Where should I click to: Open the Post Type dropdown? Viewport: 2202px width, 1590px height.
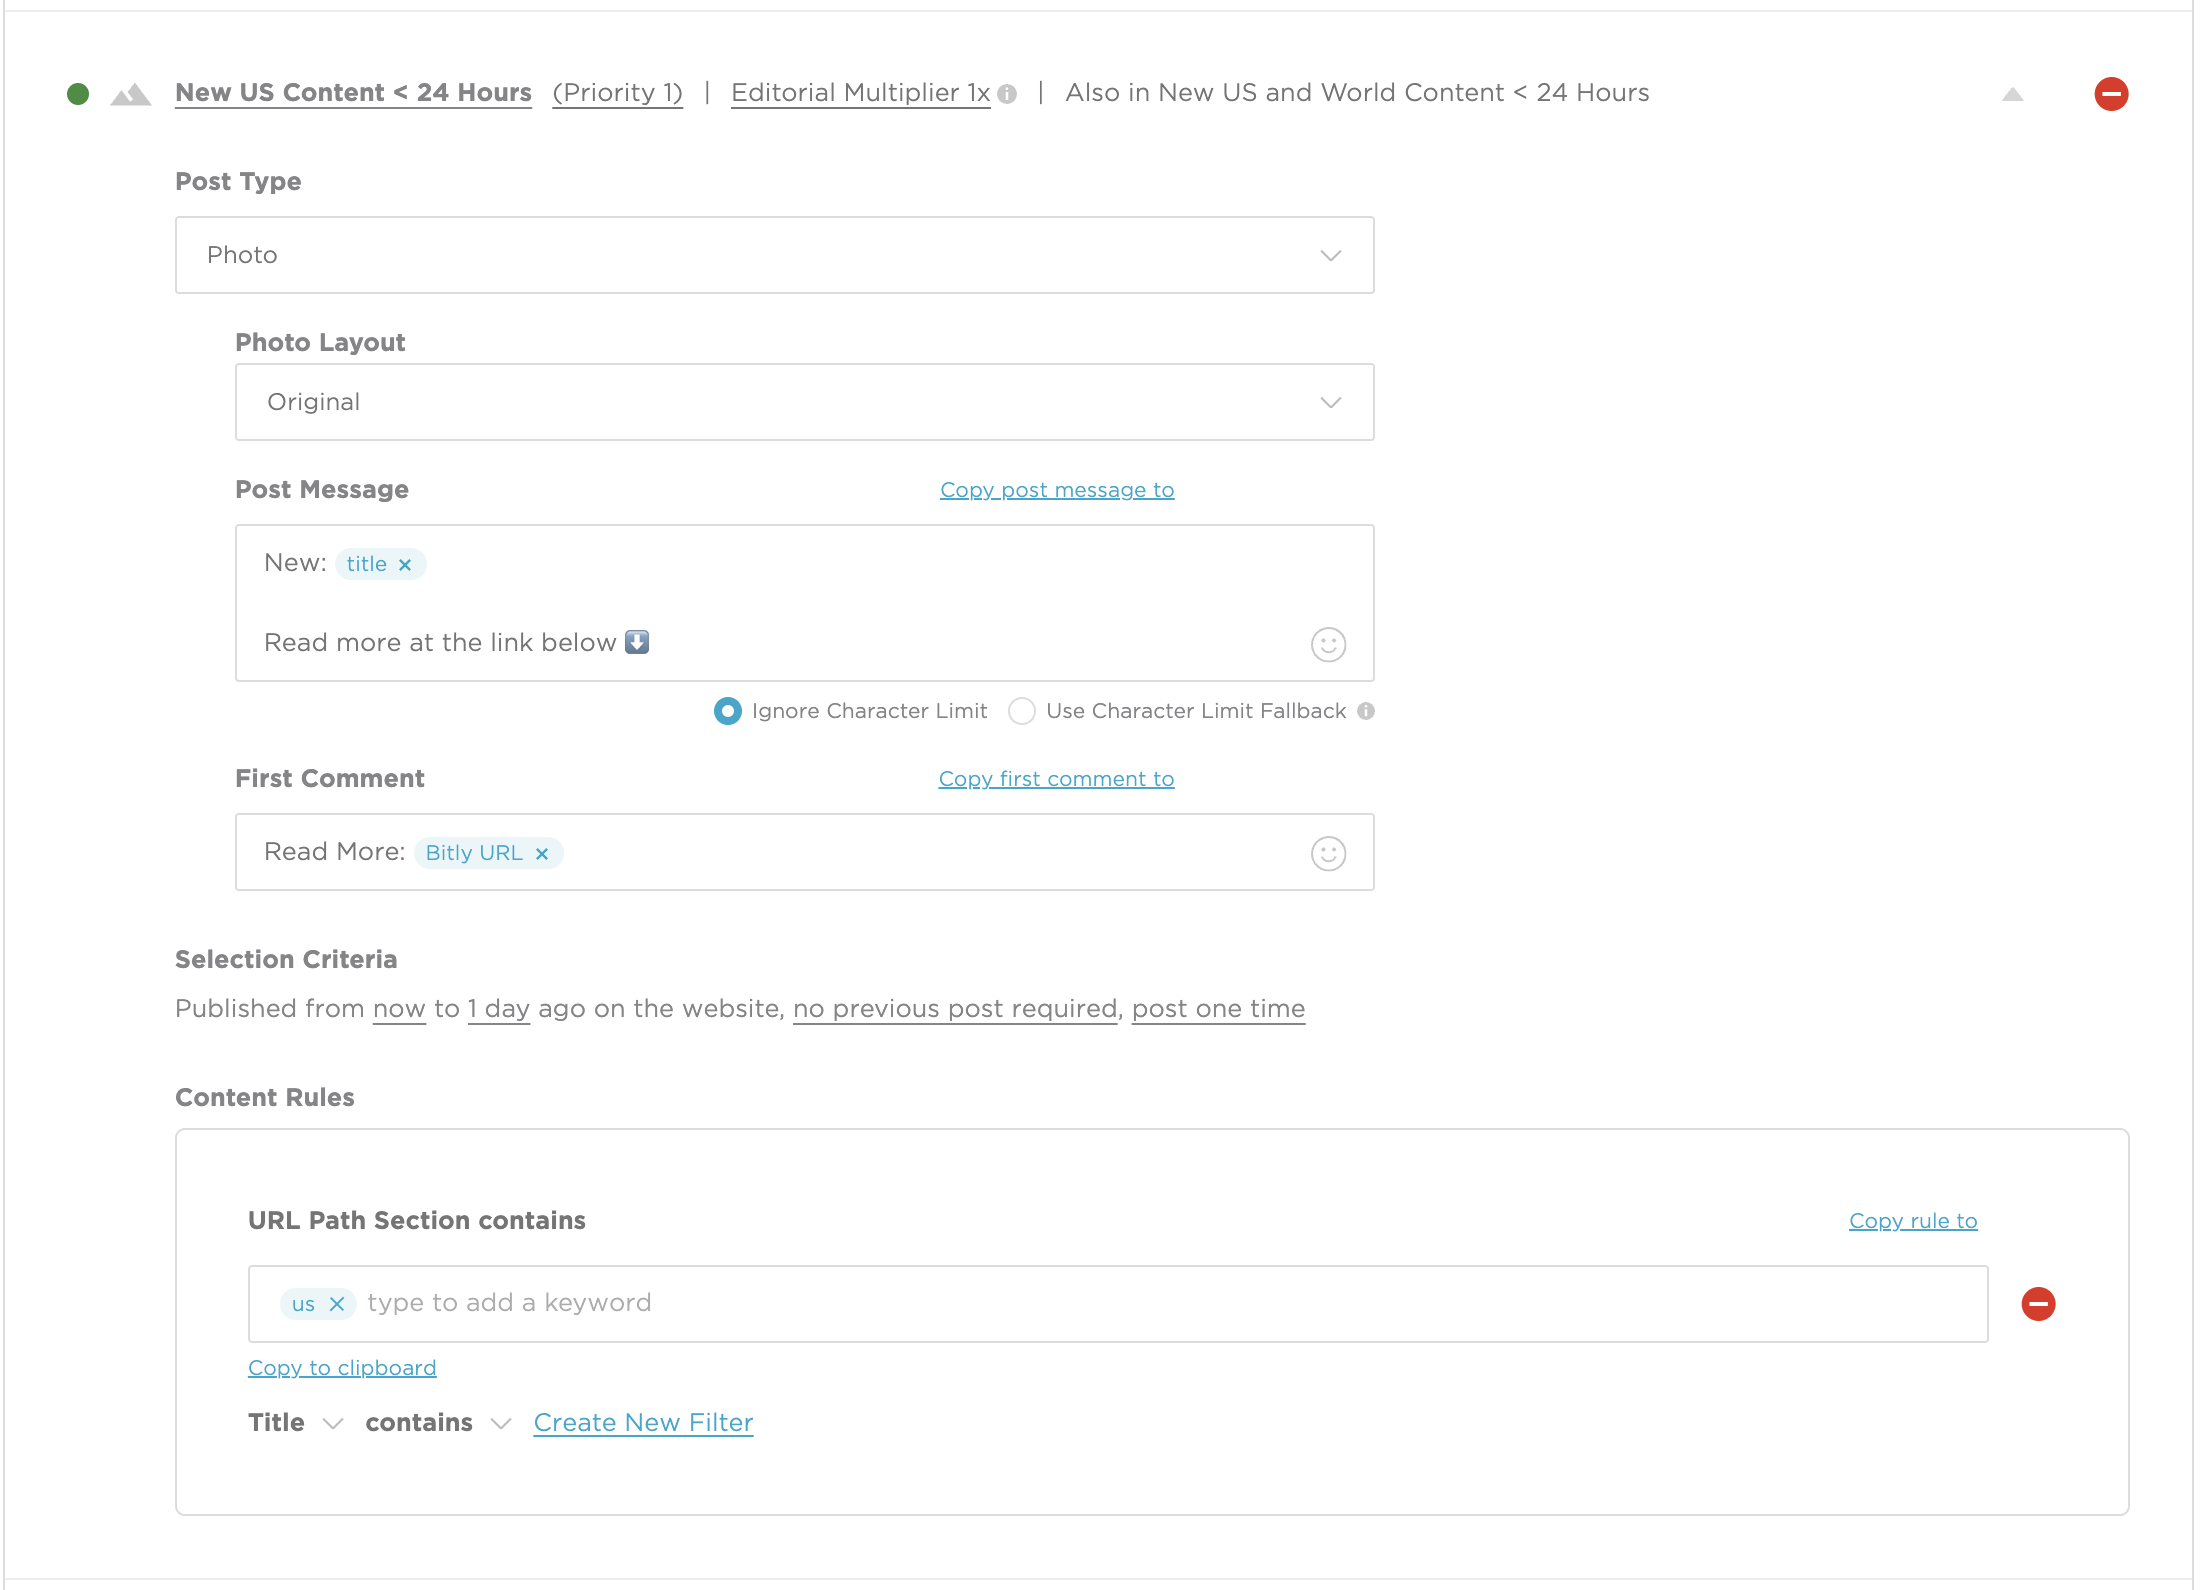(774, 255)
